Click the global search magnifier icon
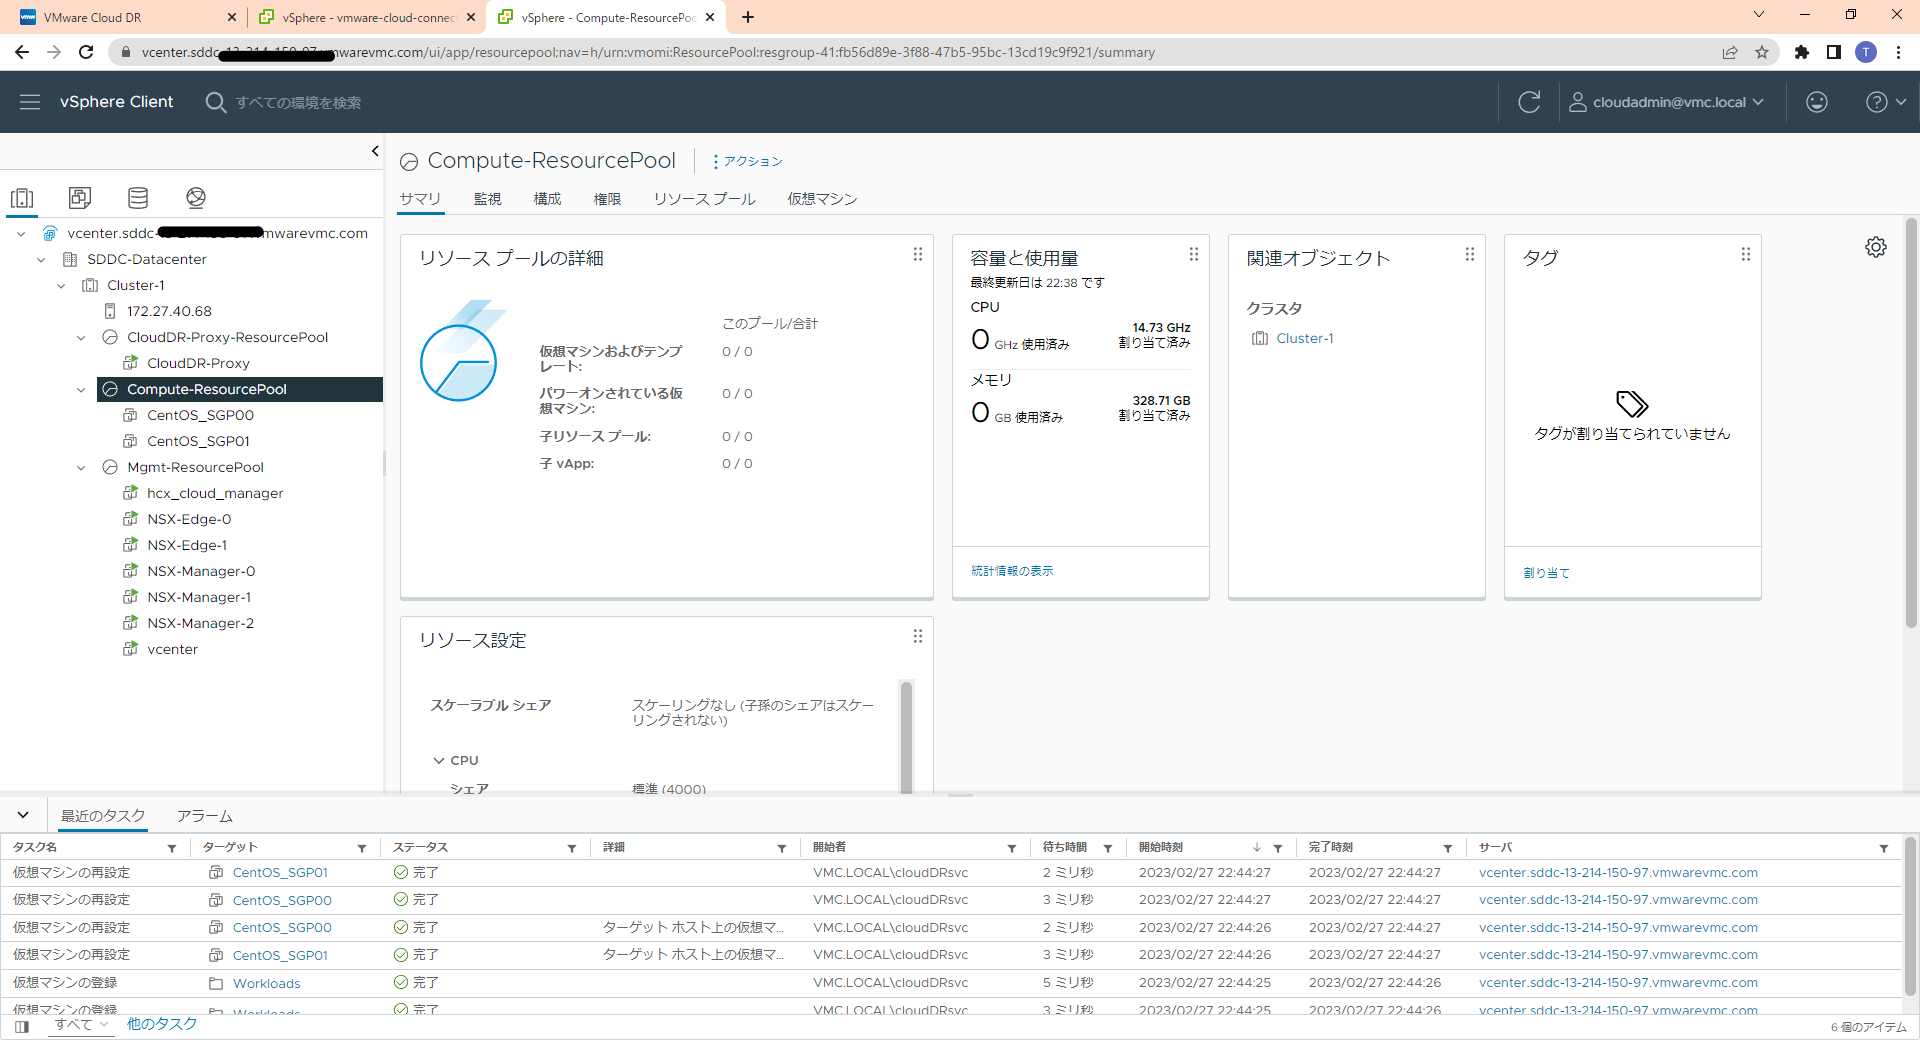 click(x=215, y=102)
